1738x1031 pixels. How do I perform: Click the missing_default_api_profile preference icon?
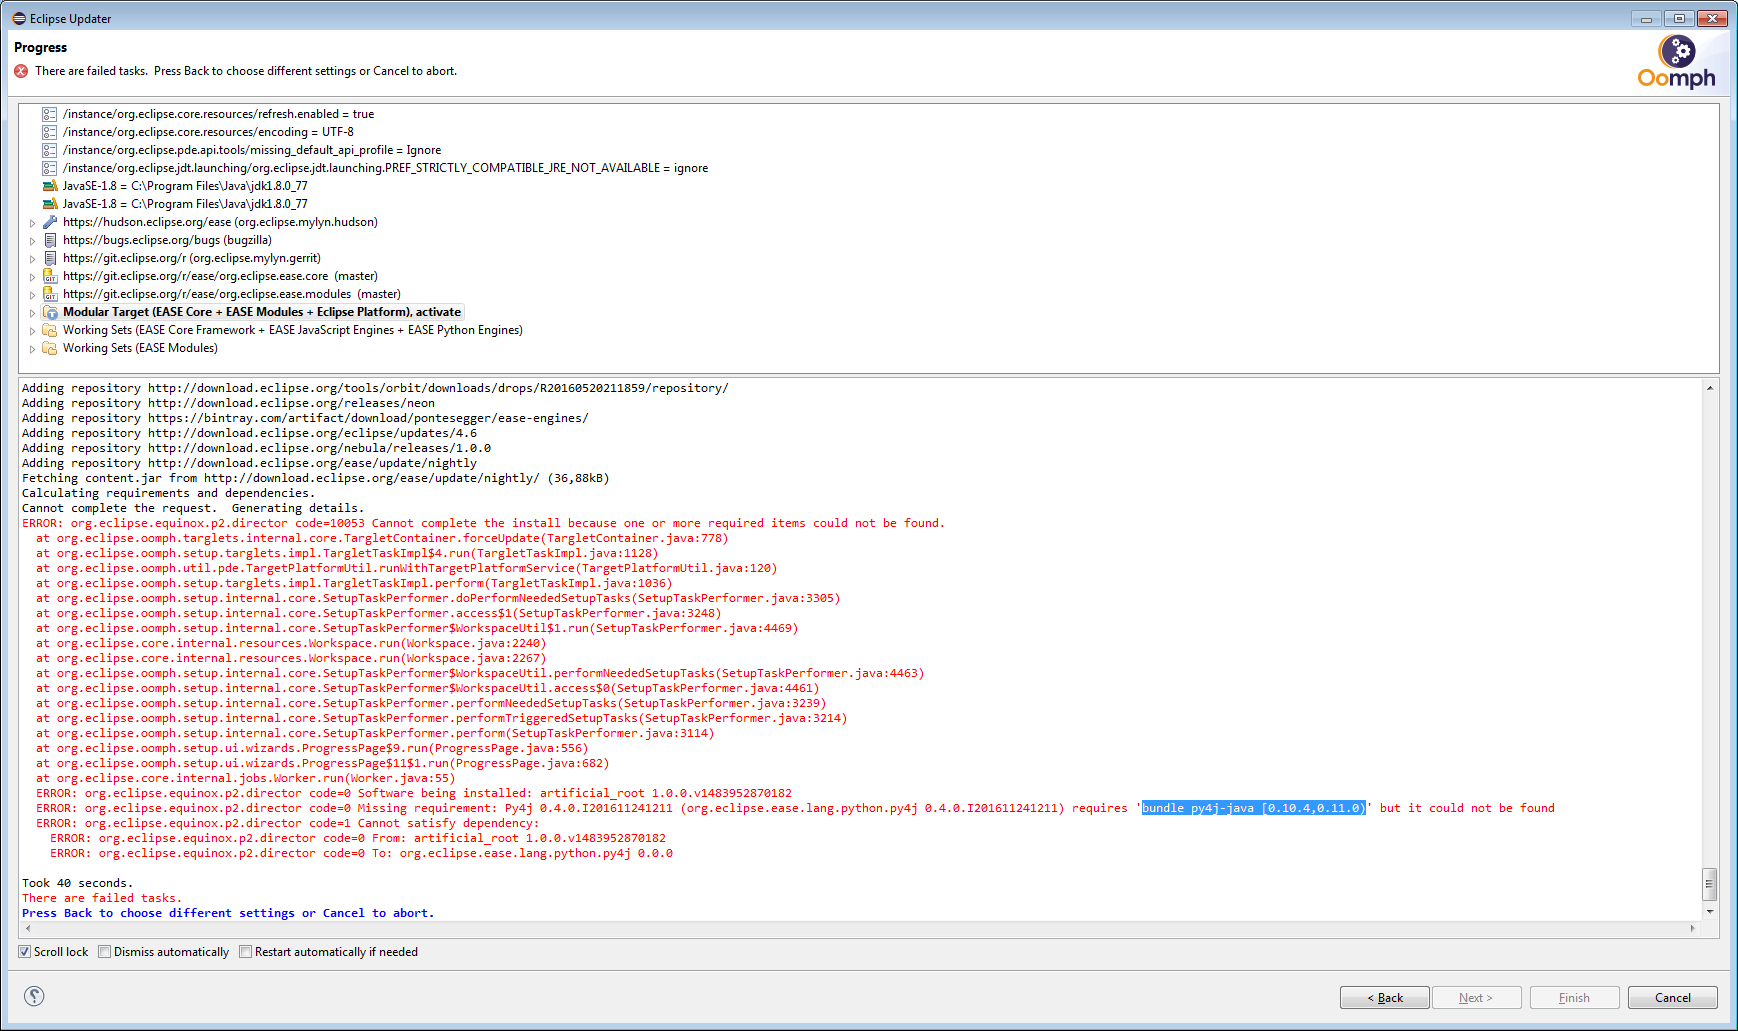point(49,150)
